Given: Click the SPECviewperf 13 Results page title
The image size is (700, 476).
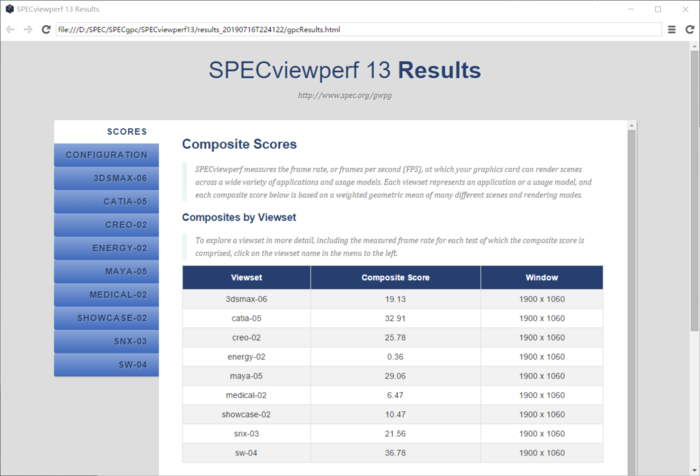Looking at the screenshot, I should tap(345, 70).
